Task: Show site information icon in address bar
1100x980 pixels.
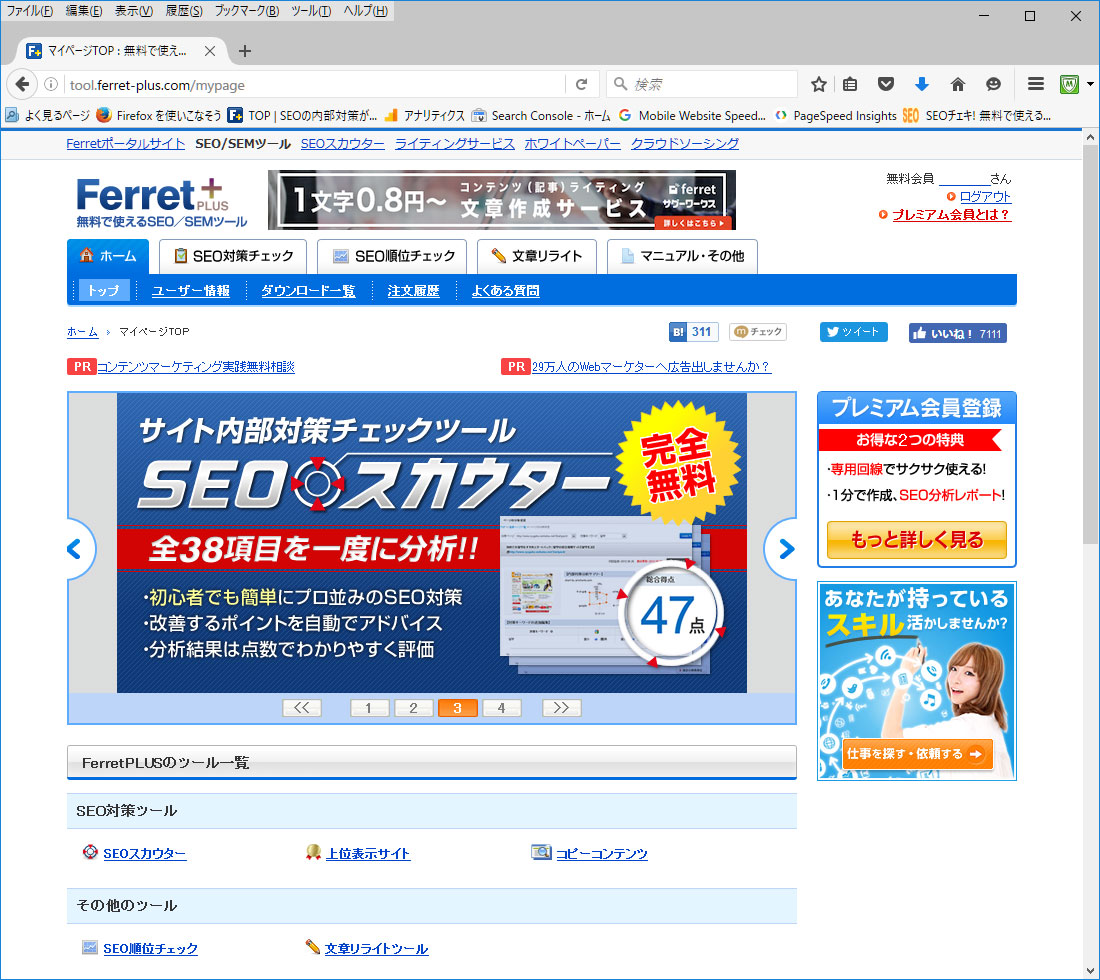Action: tap(51, 84)
